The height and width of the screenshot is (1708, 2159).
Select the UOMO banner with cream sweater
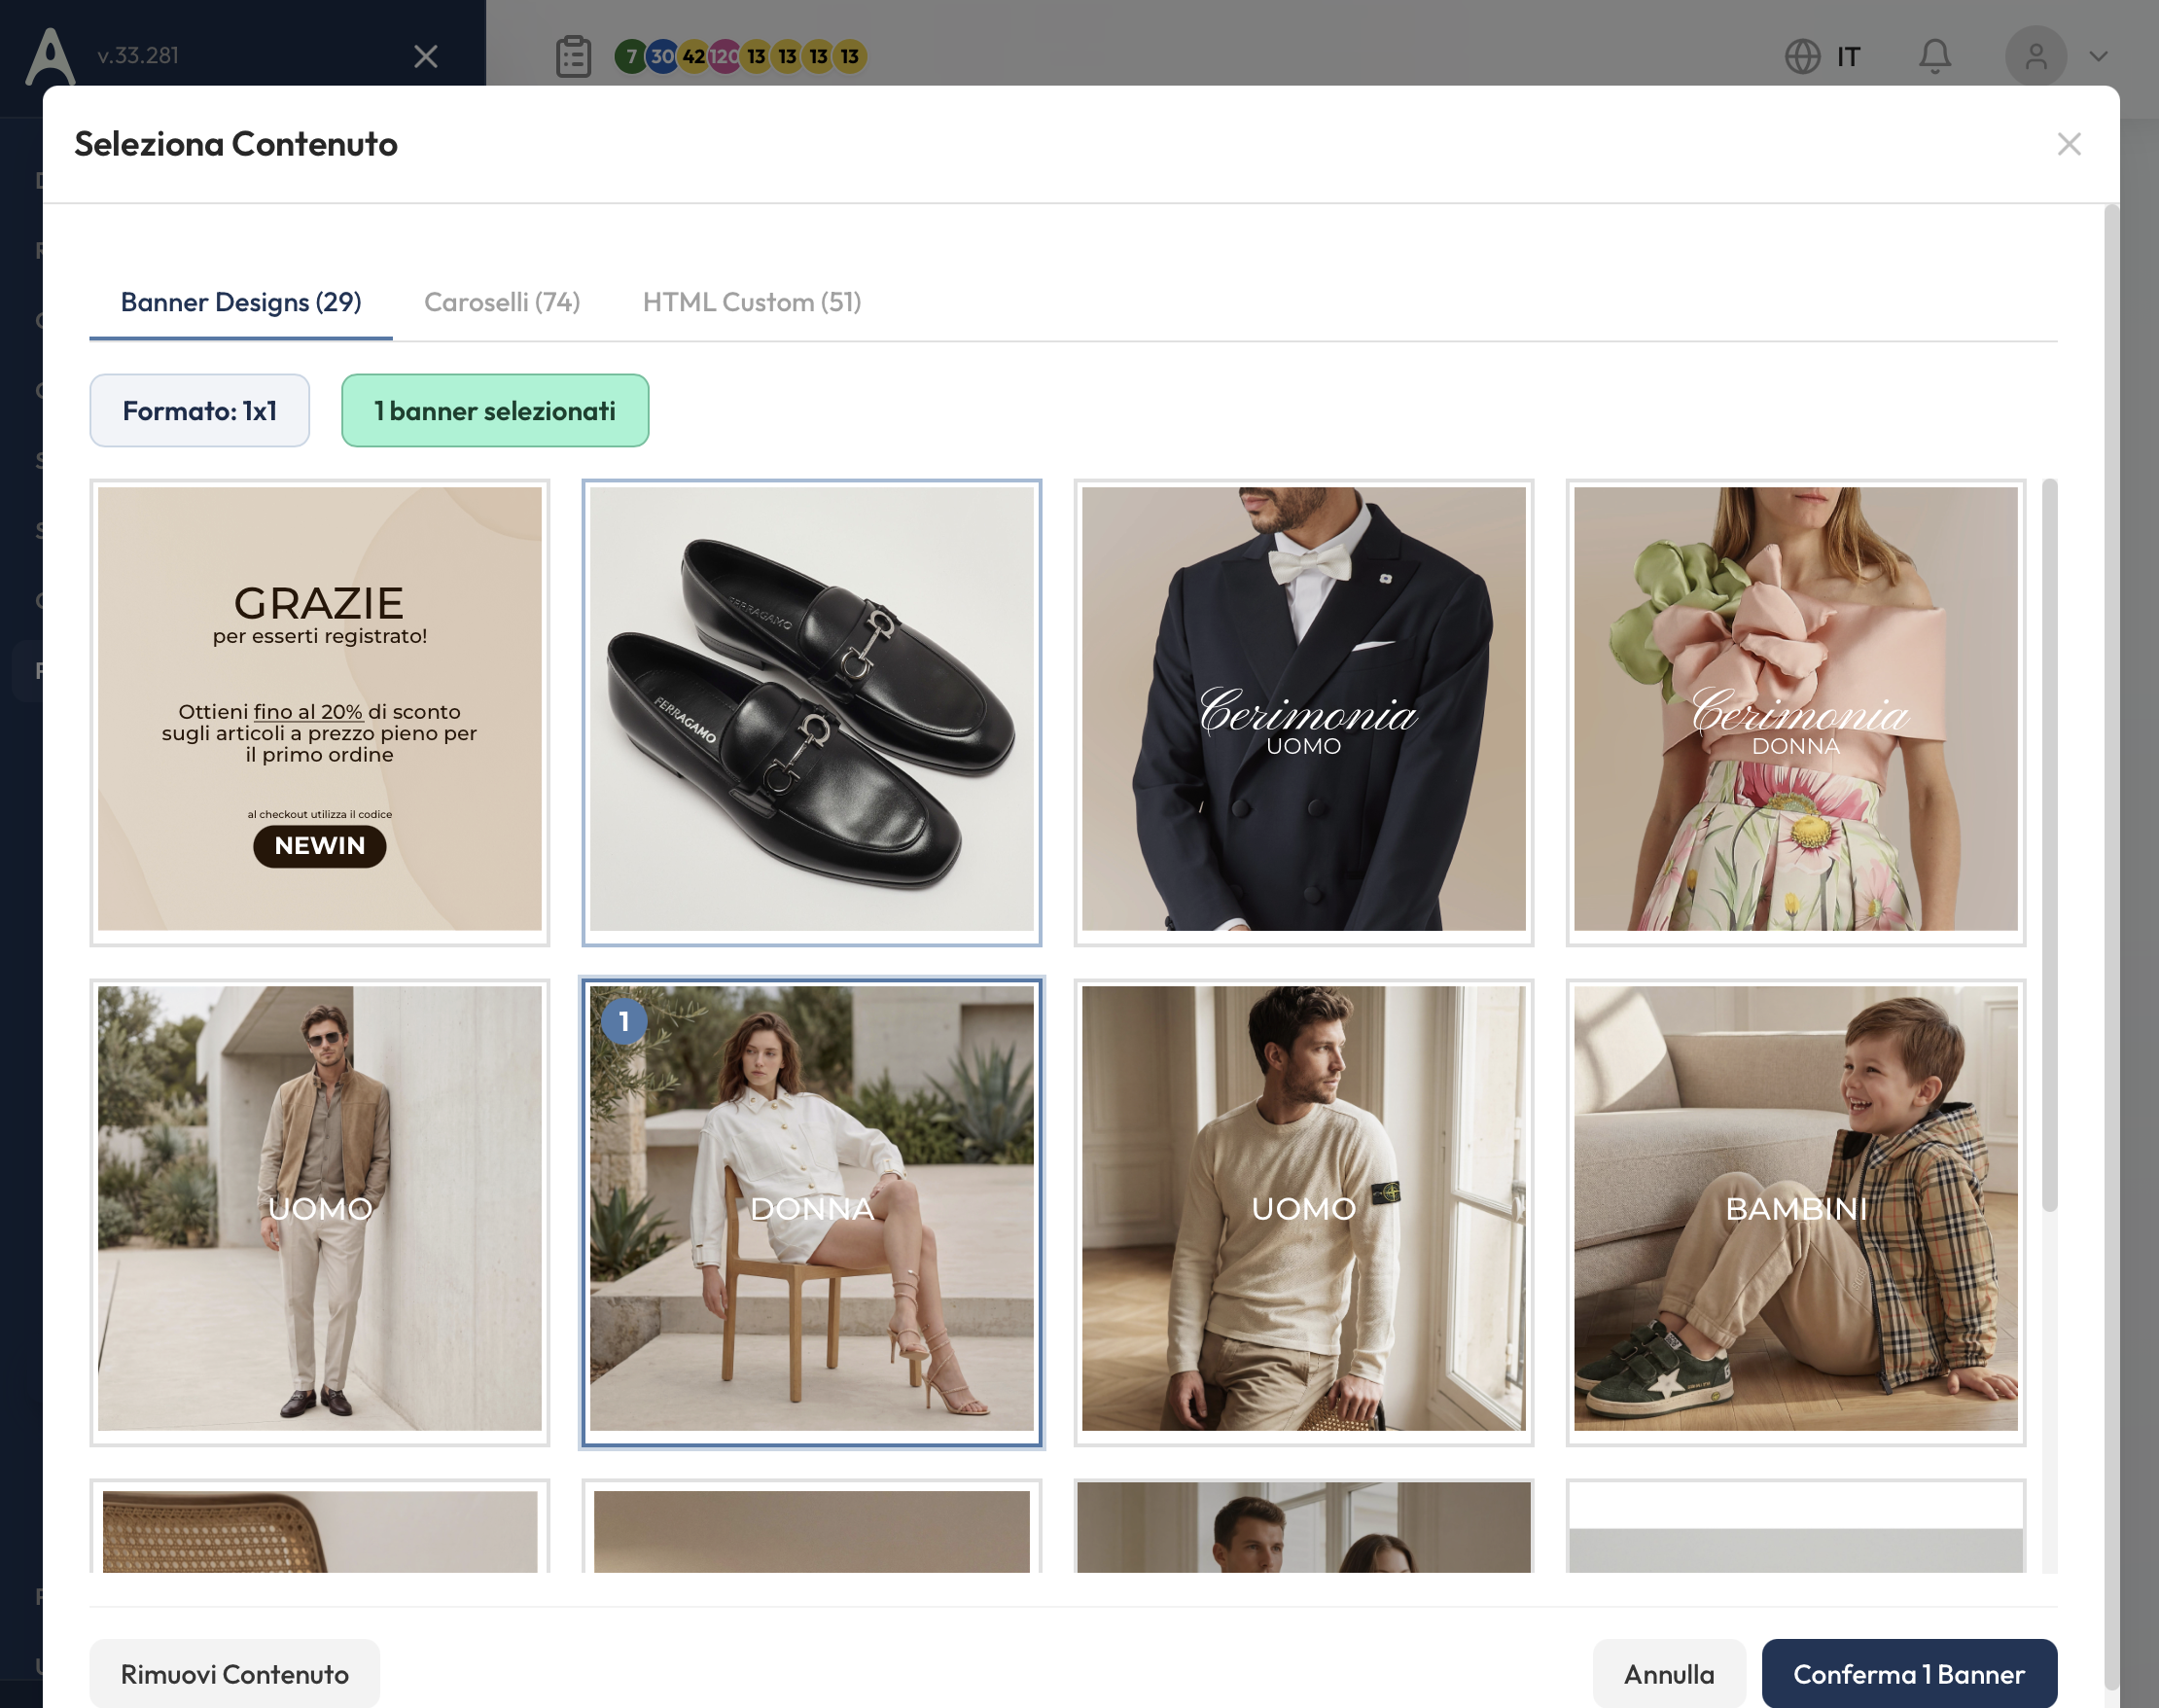[1304, 1212]
